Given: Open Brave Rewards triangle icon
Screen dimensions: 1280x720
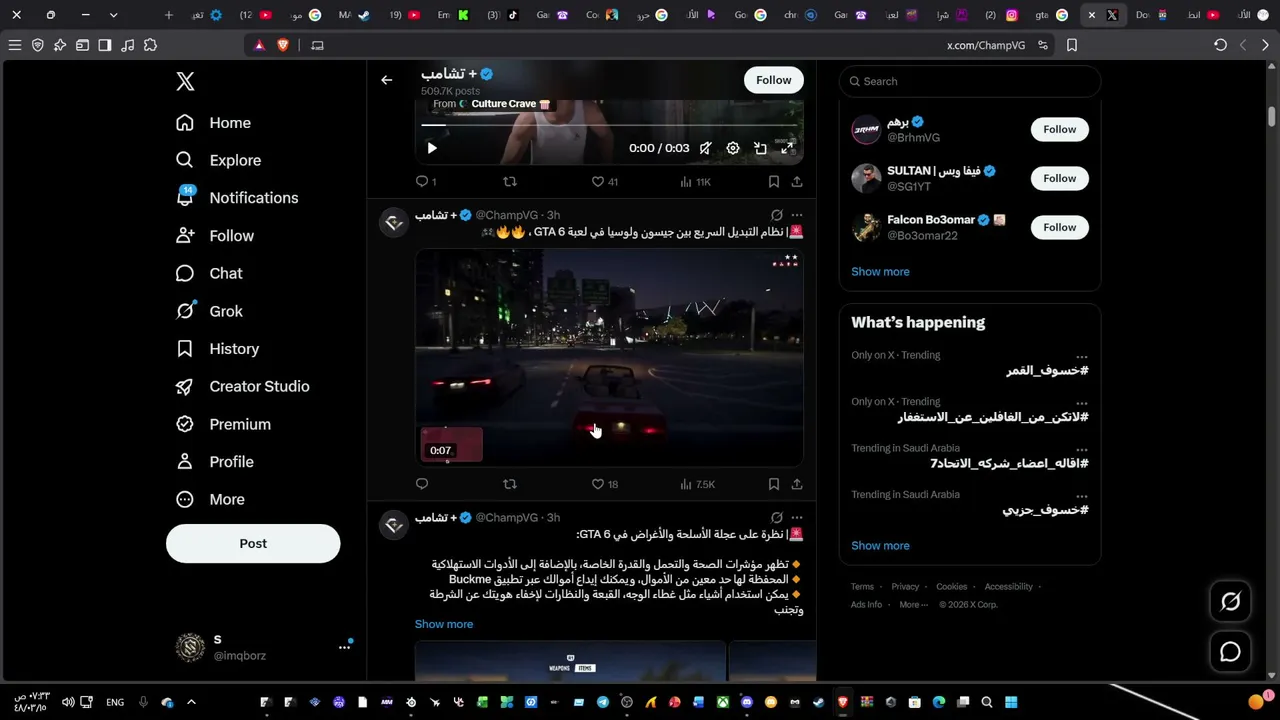Looking at the screenshot, I should pyautogui.click(x=260, y=45).
